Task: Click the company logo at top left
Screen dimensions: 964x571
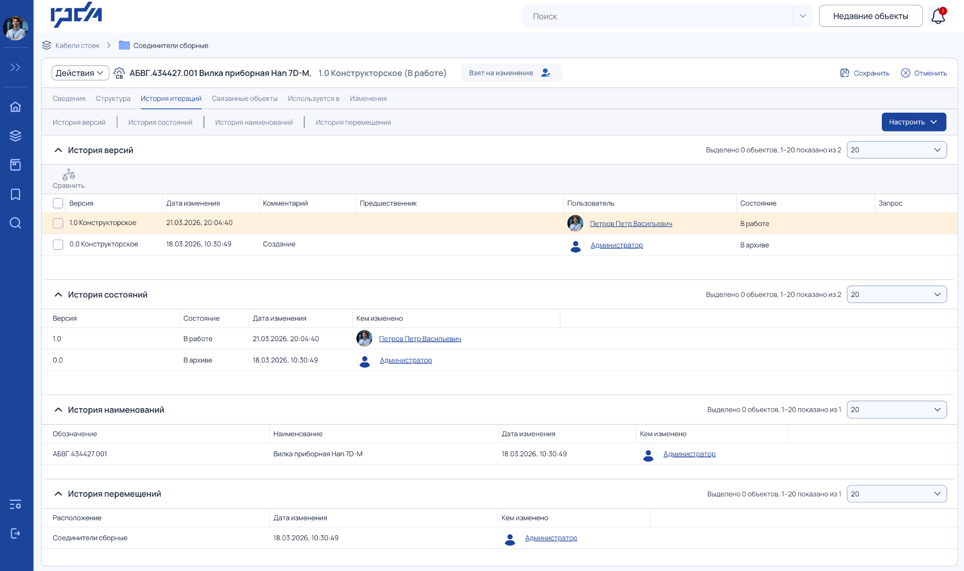Action: 76,15
